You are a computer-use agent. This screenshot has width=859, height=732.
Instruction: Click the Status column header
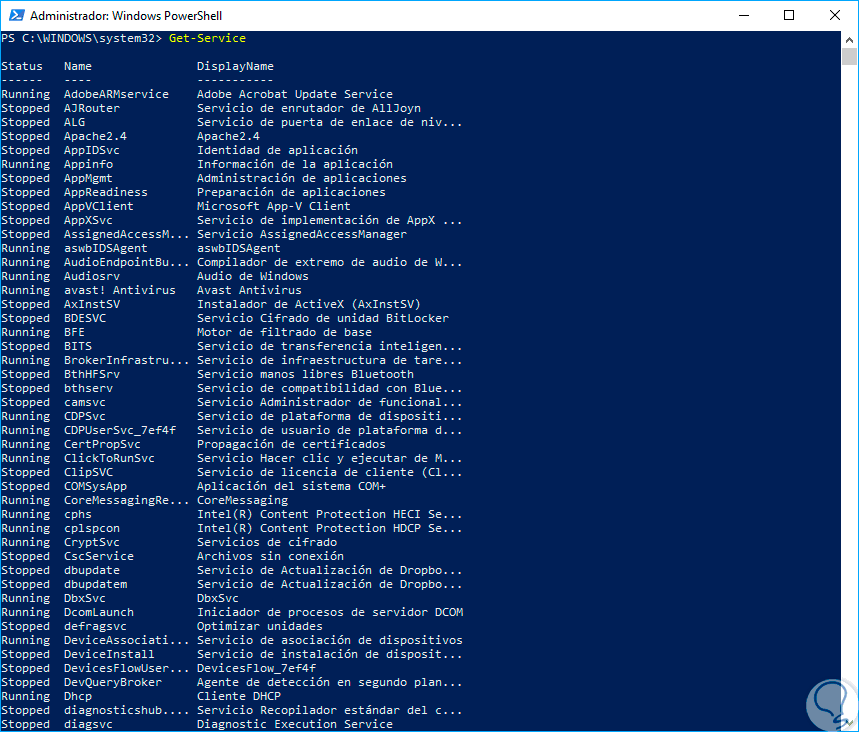tap(22, 66)
